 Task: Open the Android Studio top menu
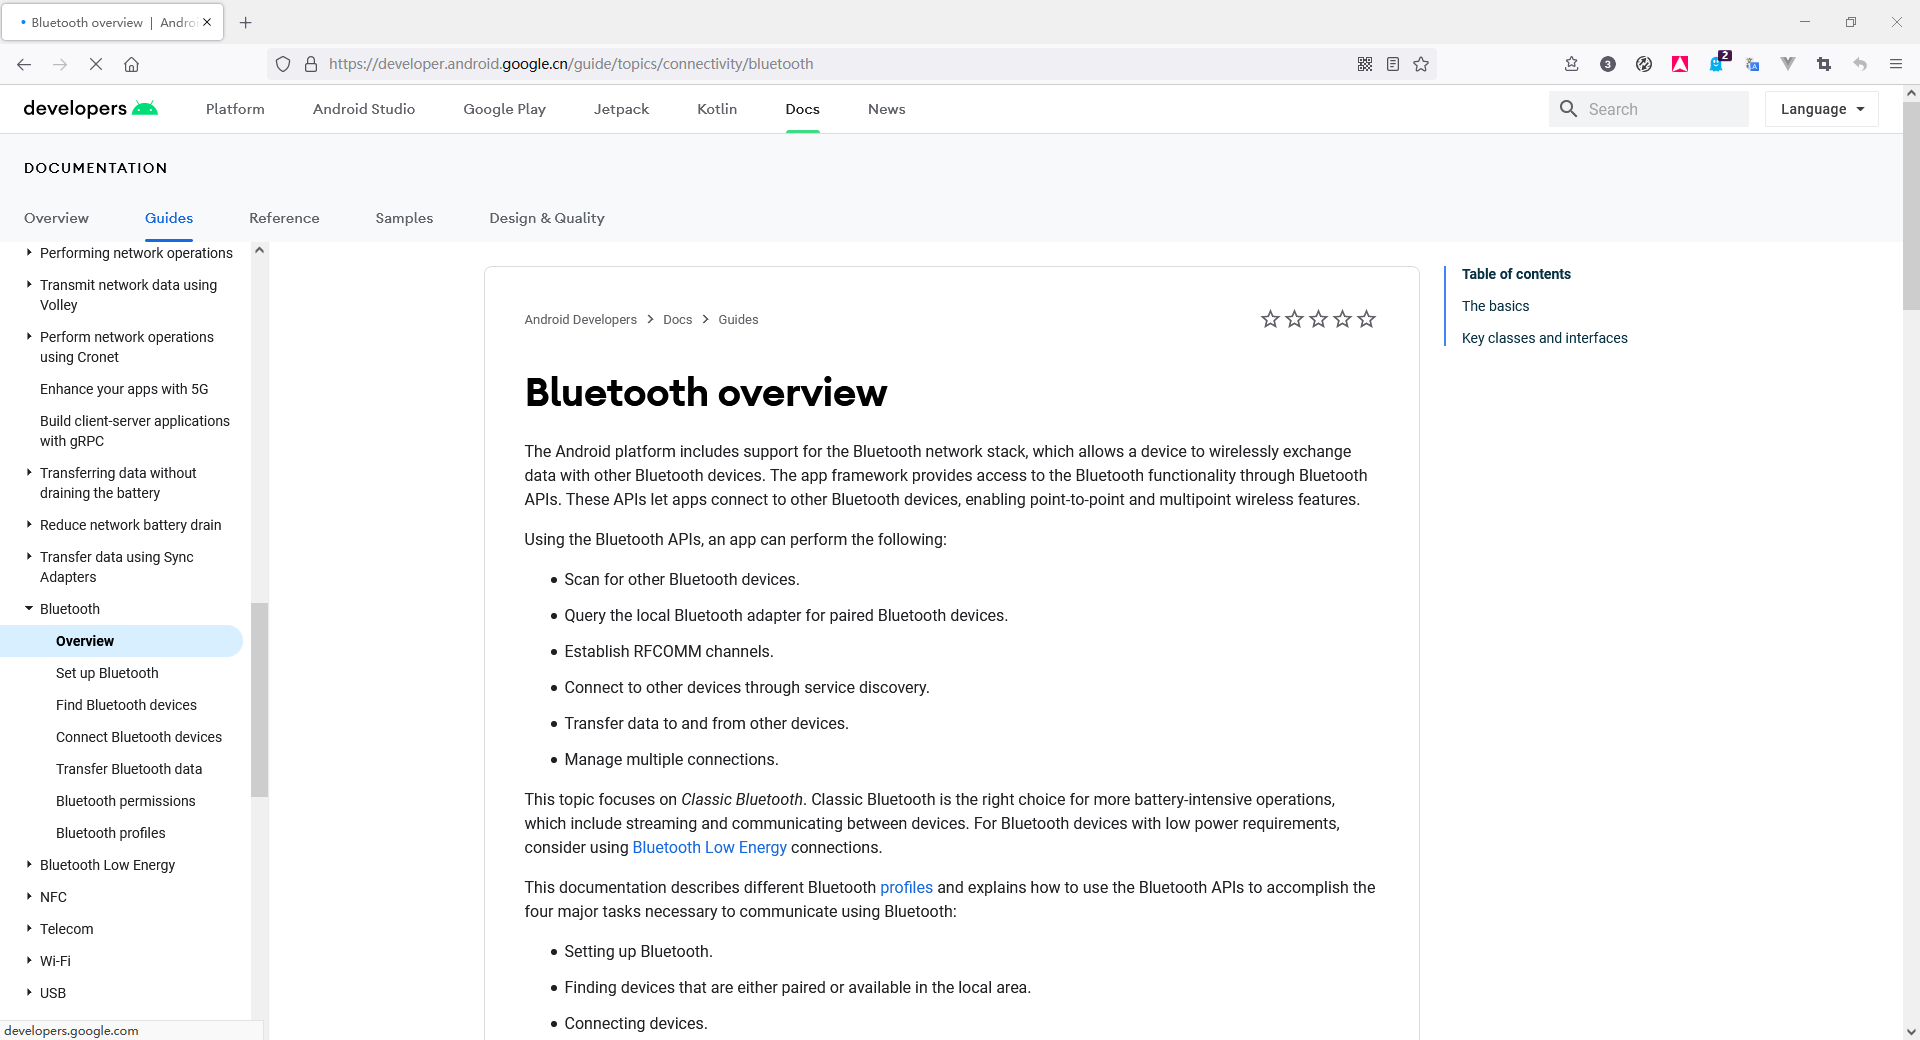(x=364, y=109)
